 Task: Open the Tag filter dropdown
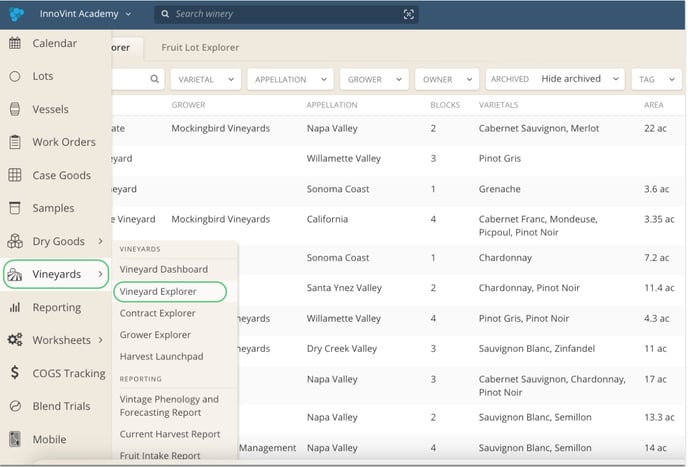[656, 79]
